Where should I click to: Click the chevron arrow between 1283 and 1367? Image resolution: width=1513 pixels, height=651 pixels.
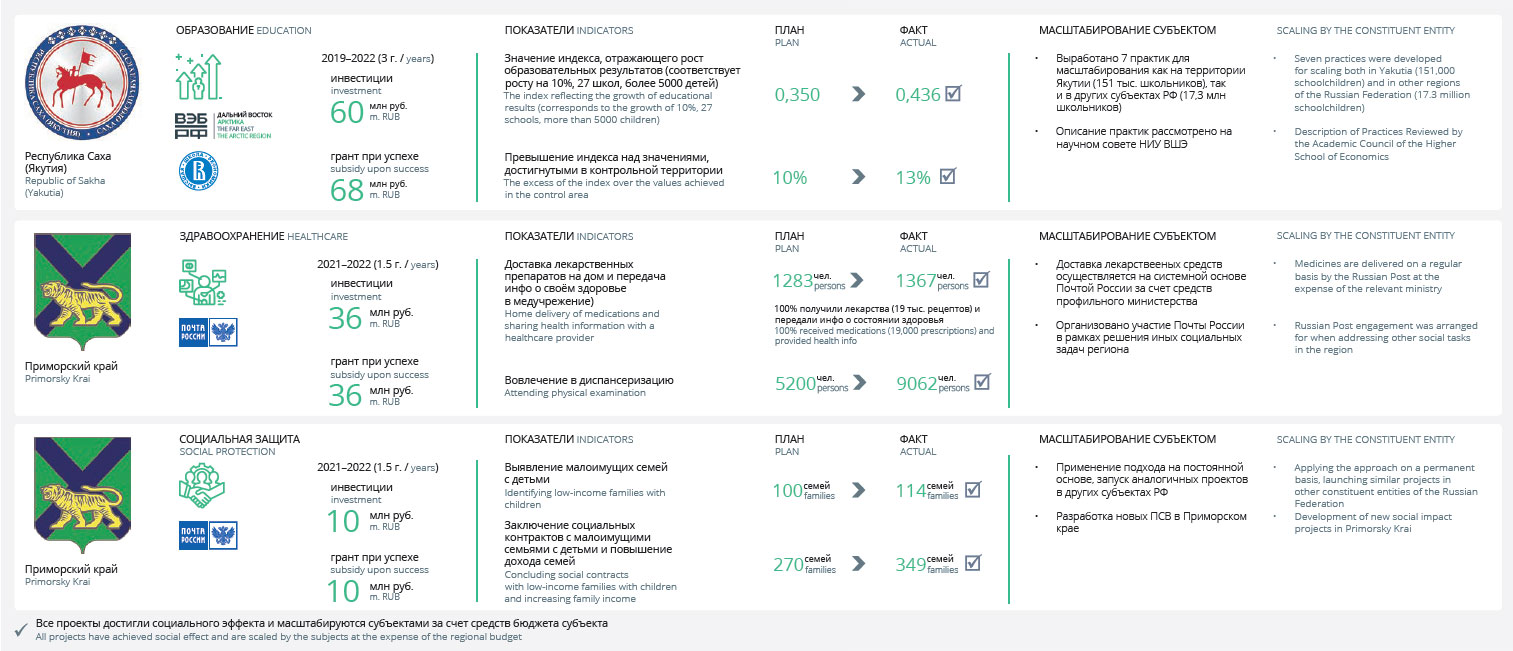click(858, 280)
